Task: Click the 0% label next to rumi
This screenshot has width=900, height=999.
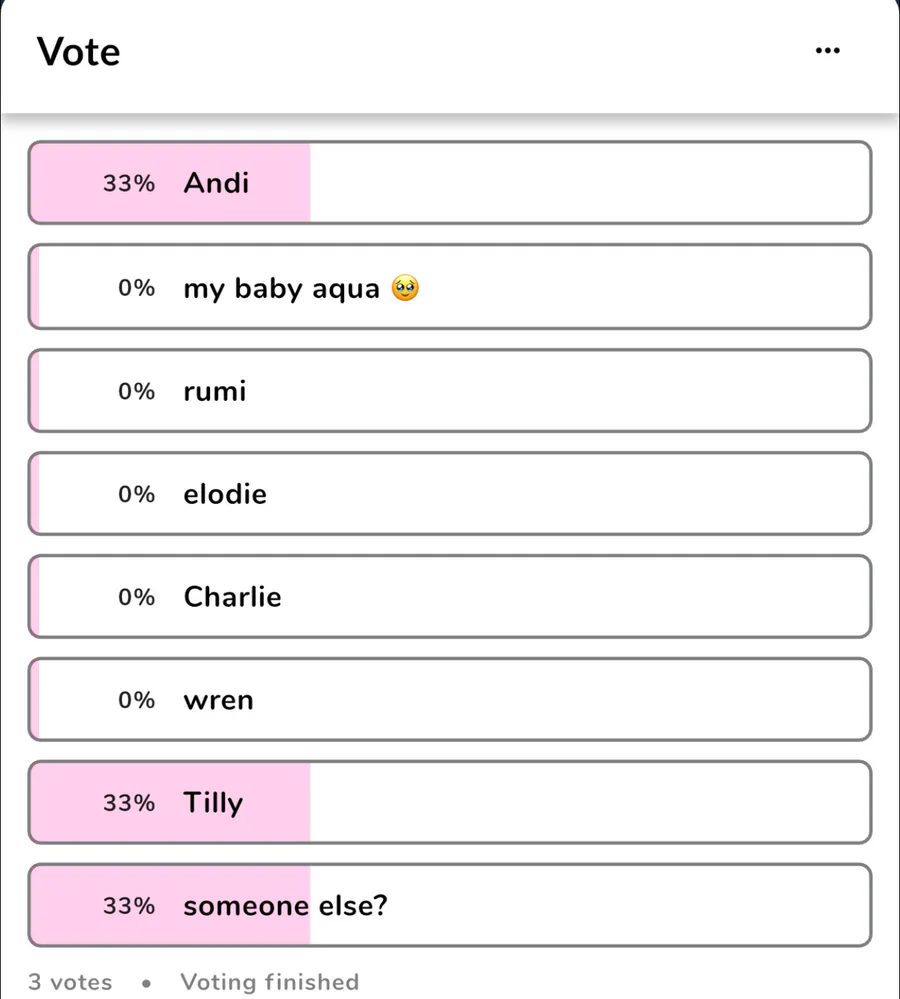Action: (137, 391)
